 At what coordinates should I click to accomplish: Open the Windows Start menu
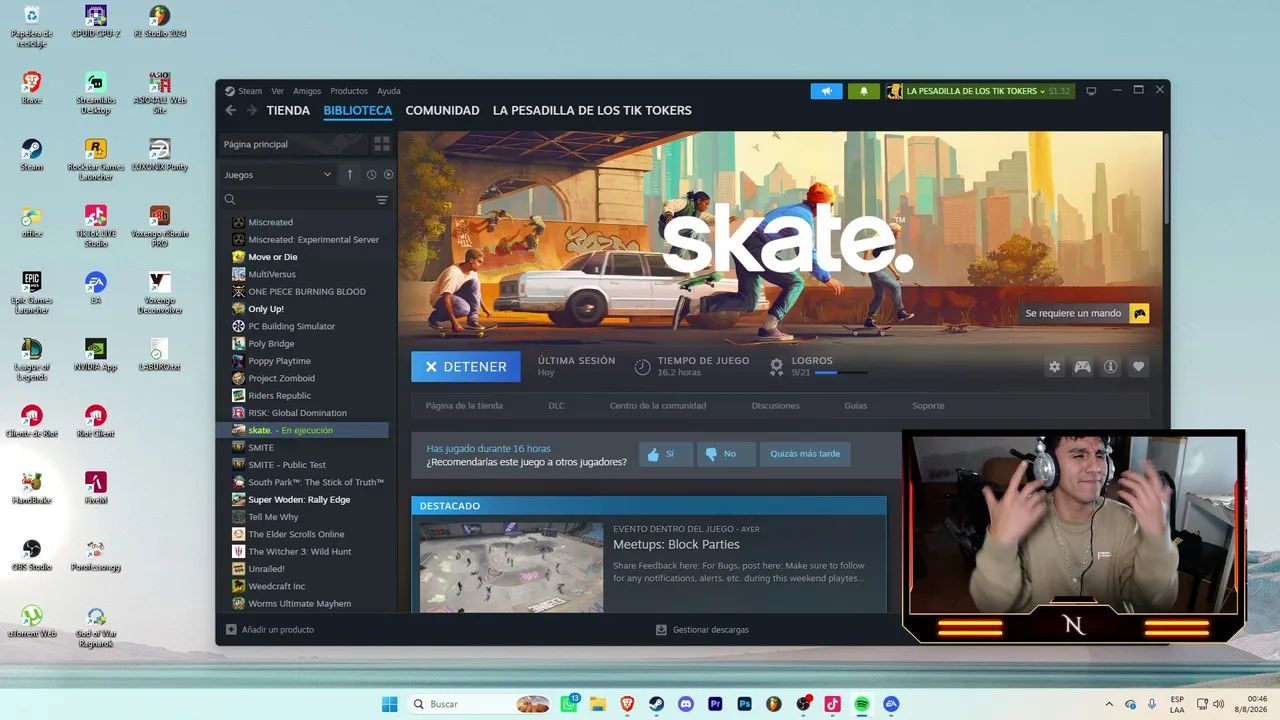pyautogui.click(x=389, y=704)
